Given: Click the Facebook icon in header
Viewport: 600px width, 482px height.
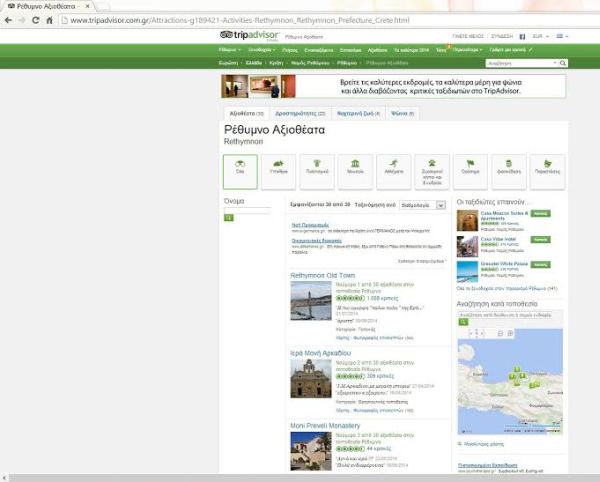Looking at the screenshot, I should click(x=522, y=37).
